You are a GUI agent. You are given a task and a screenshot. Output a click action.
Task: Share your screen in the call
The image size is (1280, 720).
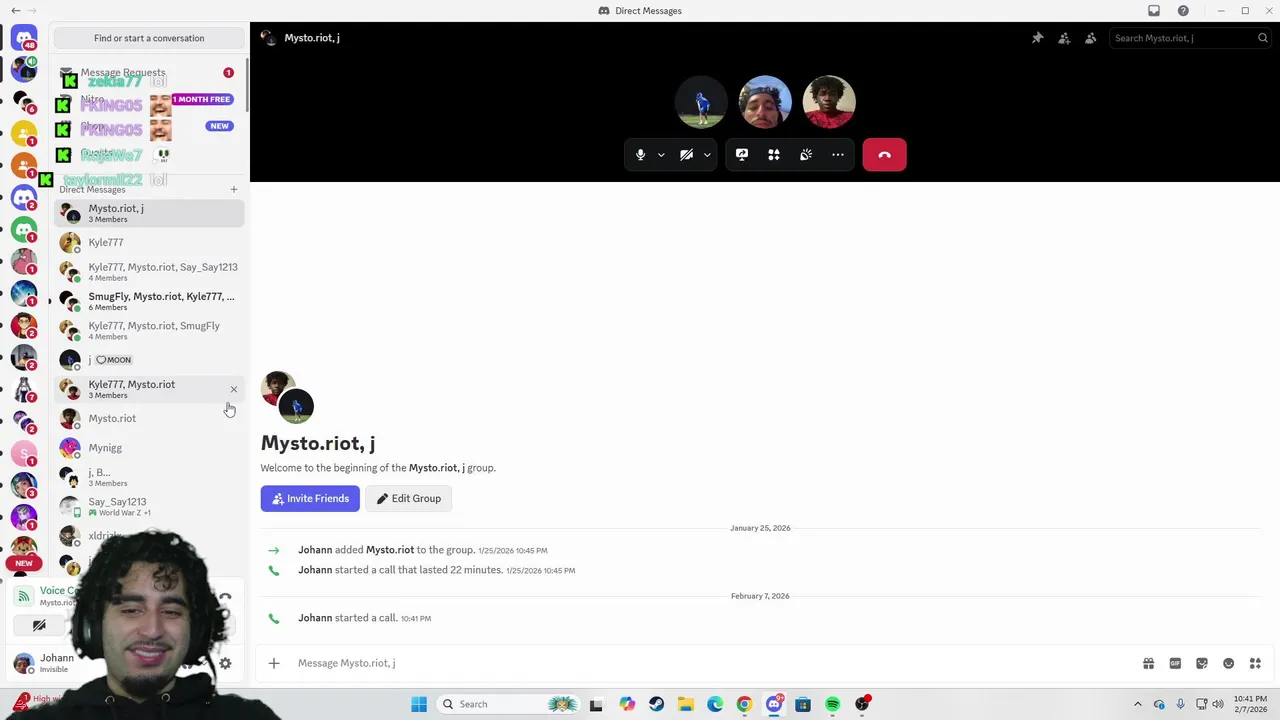point(742,155)
